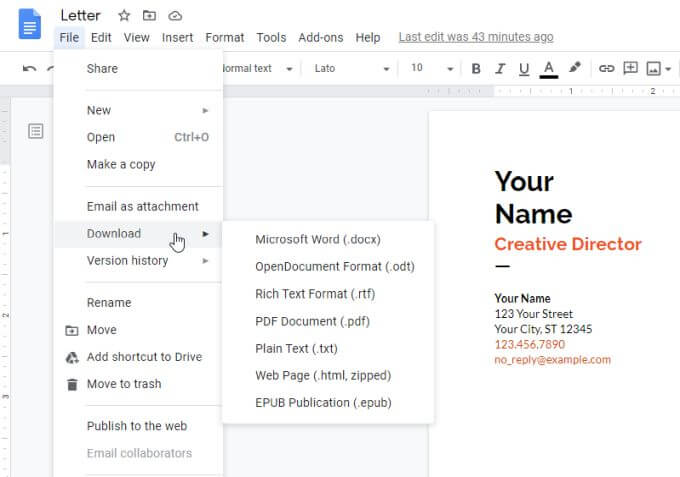Click the move-to-folder icon beside title

coord(150,15)
